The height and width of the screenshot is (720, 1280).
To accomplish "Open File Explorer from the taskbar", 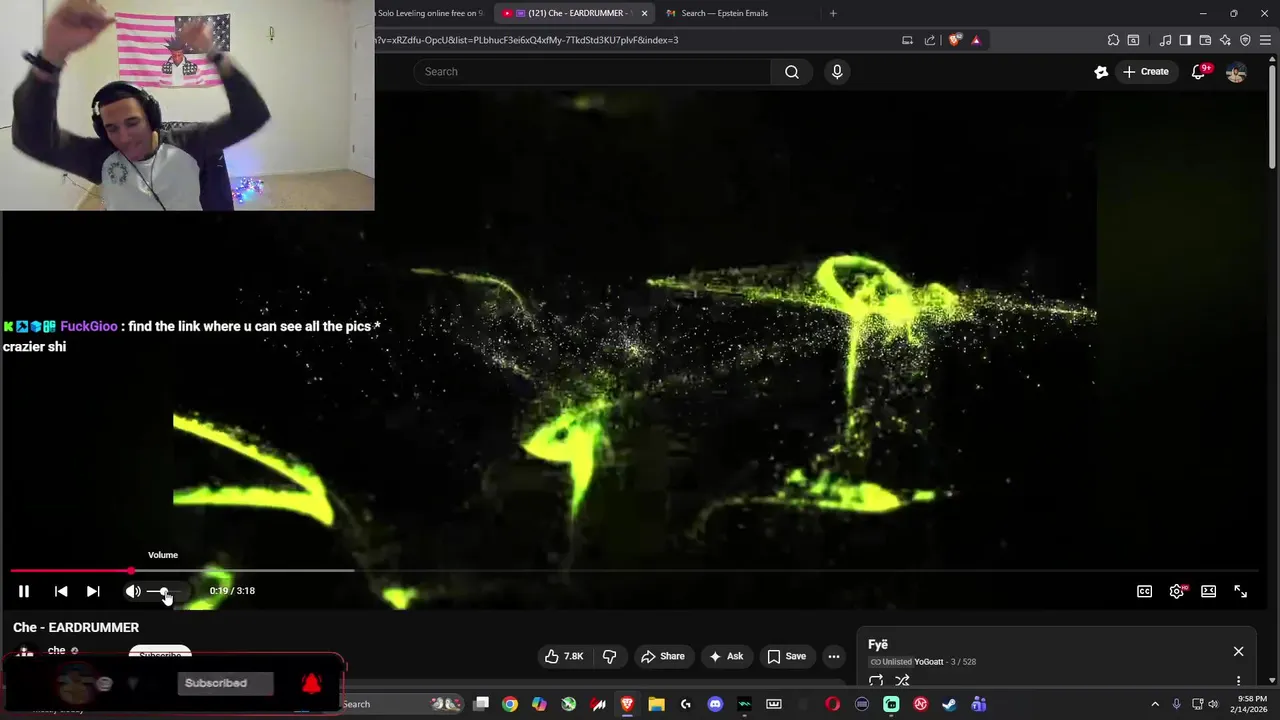I will pyautogui.click(x=657, y=704).
